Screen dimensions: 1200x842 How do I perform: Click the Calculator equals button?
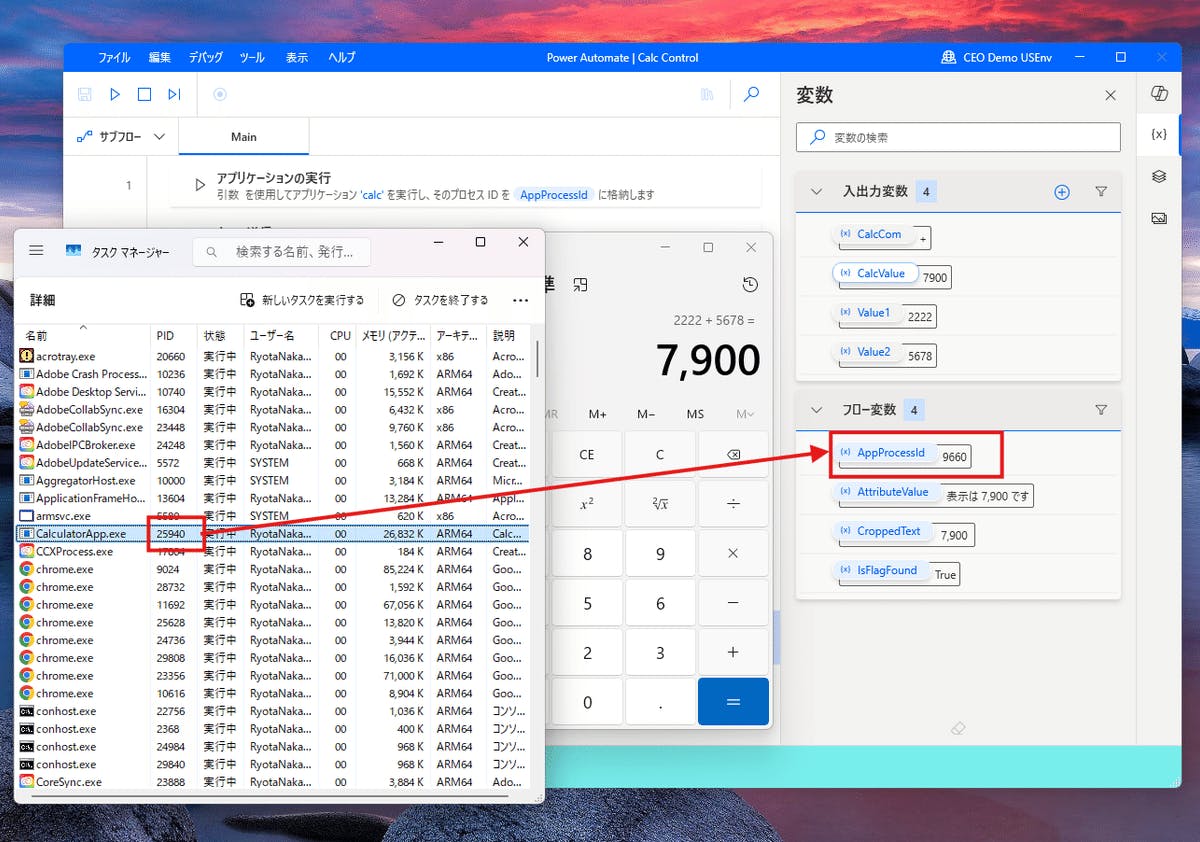[733, 702]
